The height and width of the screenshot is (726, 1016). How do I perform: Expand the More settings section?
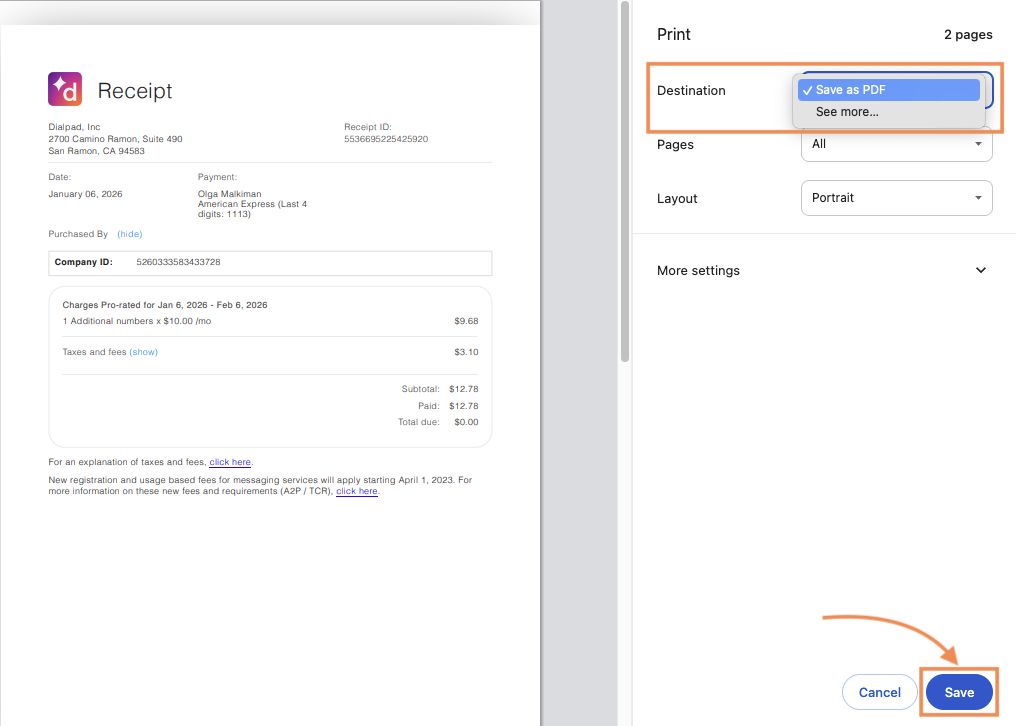(x=698, y=270)
